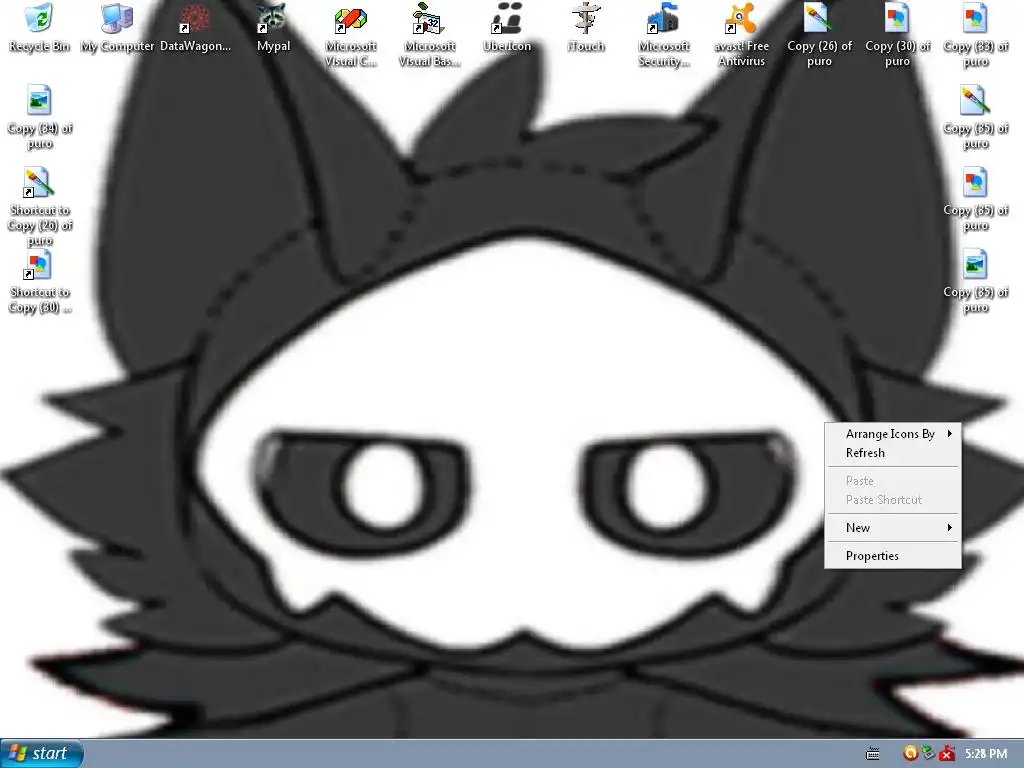The image size is (1024, 768).
Task: Select the Copy (34) of puro image file
Action: point(40,118)
